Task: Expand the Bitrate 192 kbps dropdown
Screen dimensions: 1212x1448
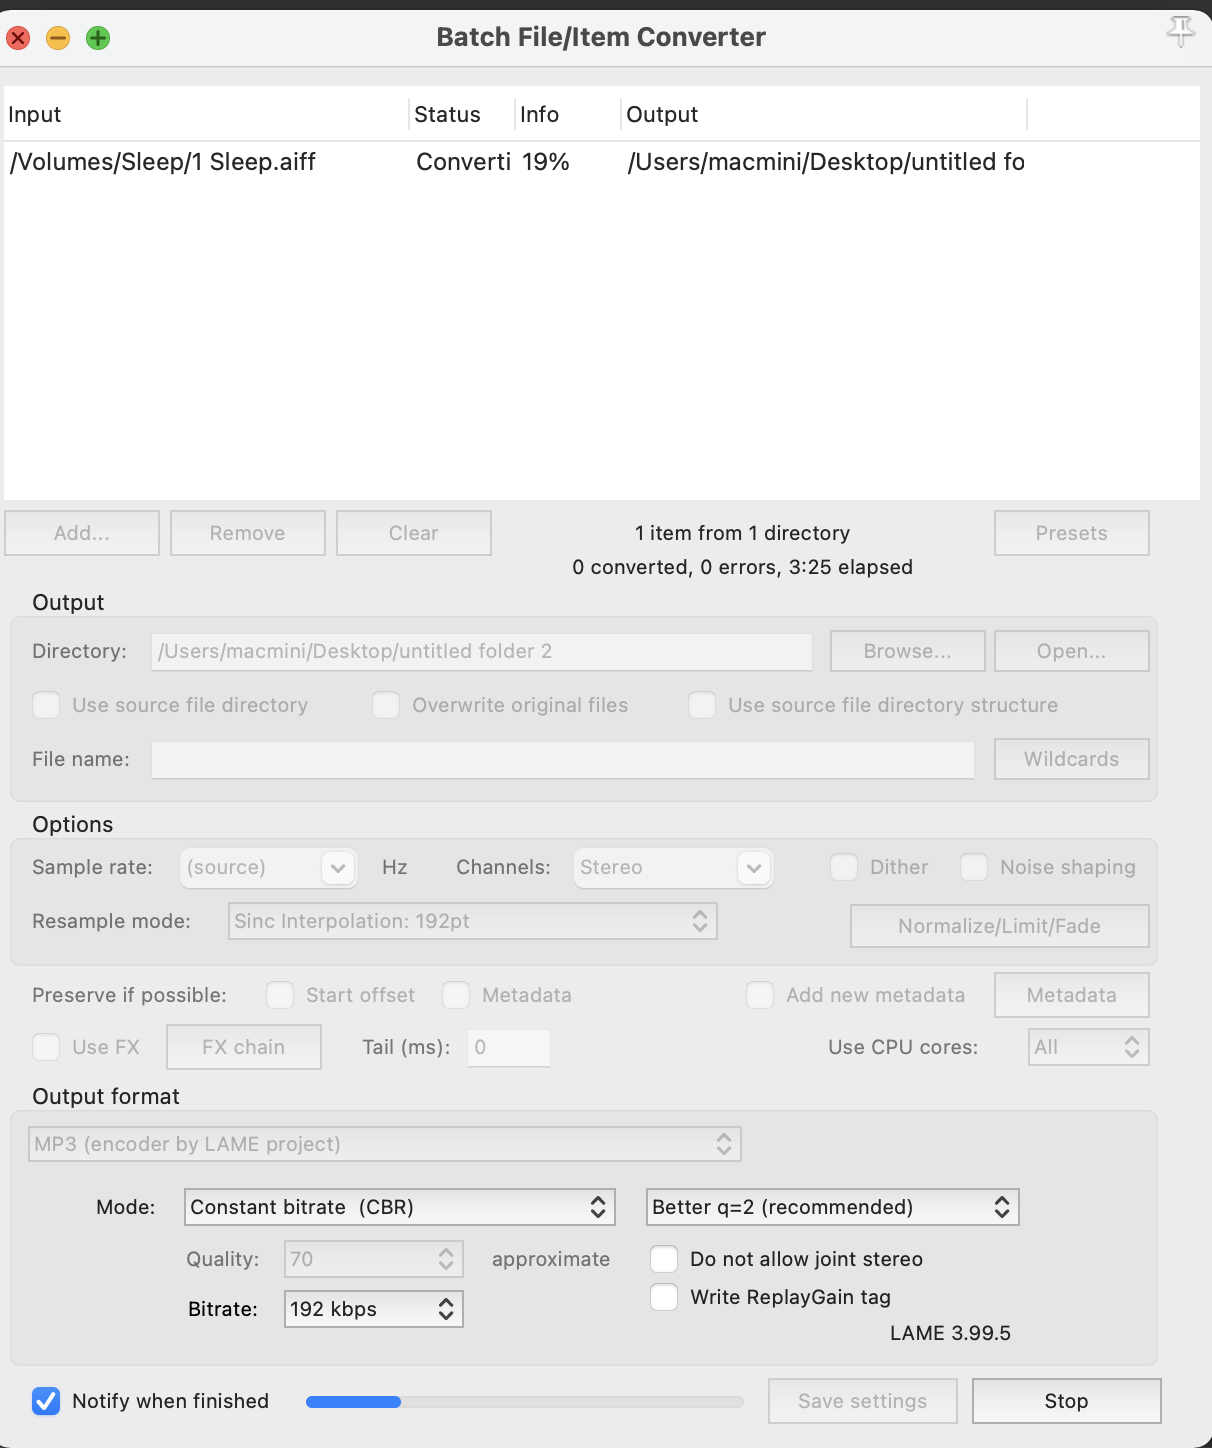Action: point(373,1309)
